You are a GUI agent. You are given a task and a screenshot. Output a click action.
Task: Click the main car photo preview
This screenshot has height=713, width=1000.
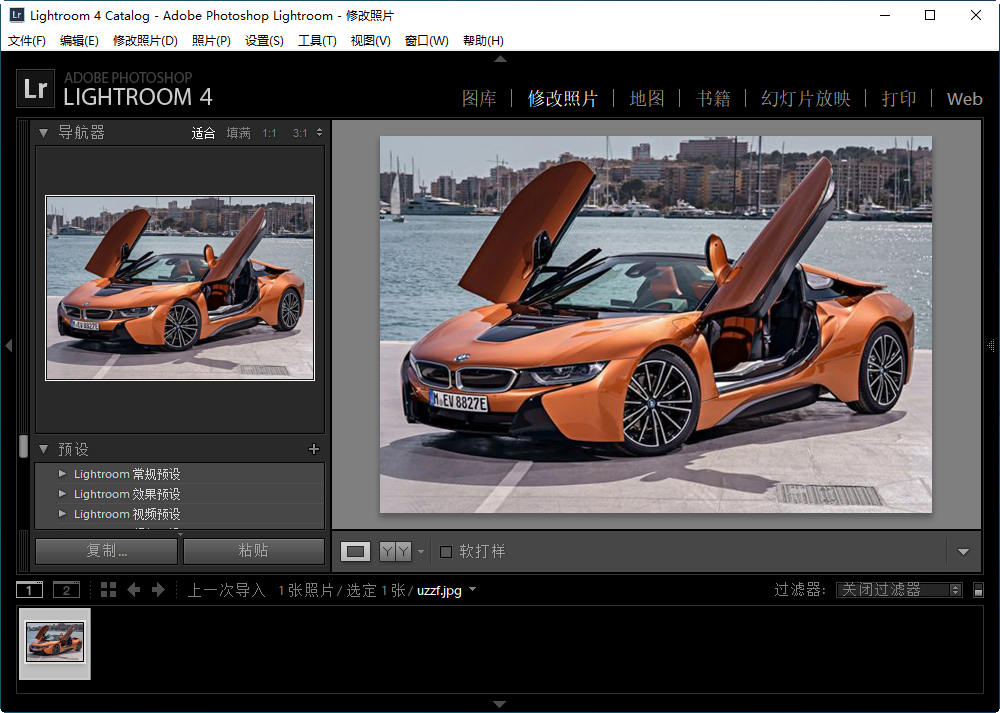click(x=656, y=324)
